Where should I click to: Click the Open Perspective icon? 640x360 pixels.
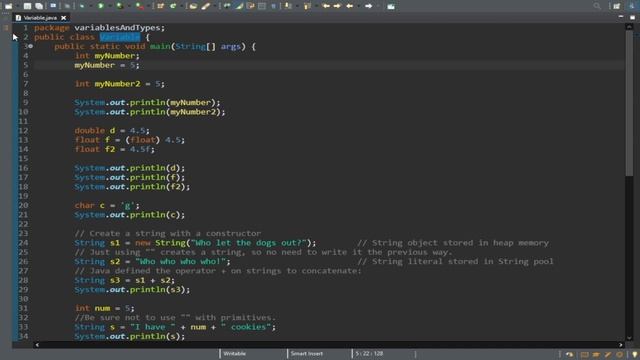[x=616, y=6]
